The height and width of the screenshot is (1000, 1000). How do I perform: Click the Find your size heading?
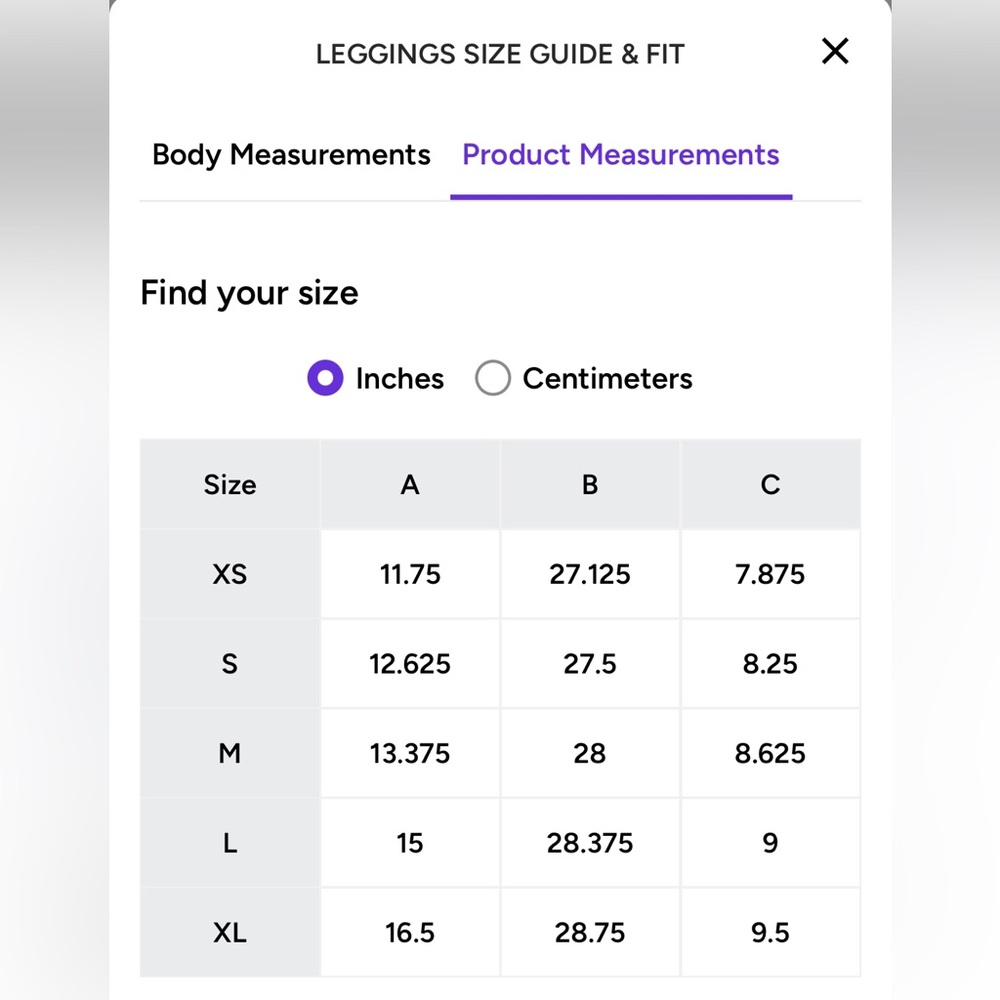(x=249, y=293)
